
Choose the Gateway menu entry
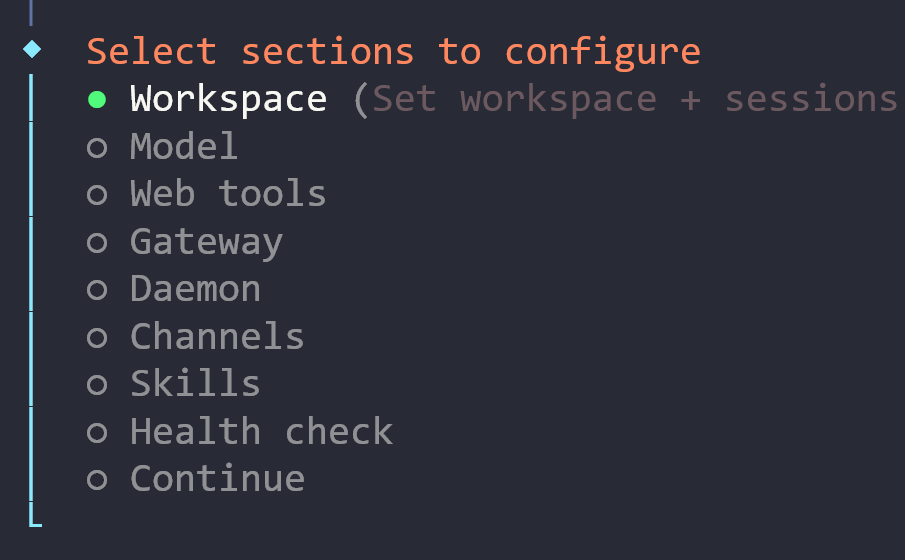[206, 242]
